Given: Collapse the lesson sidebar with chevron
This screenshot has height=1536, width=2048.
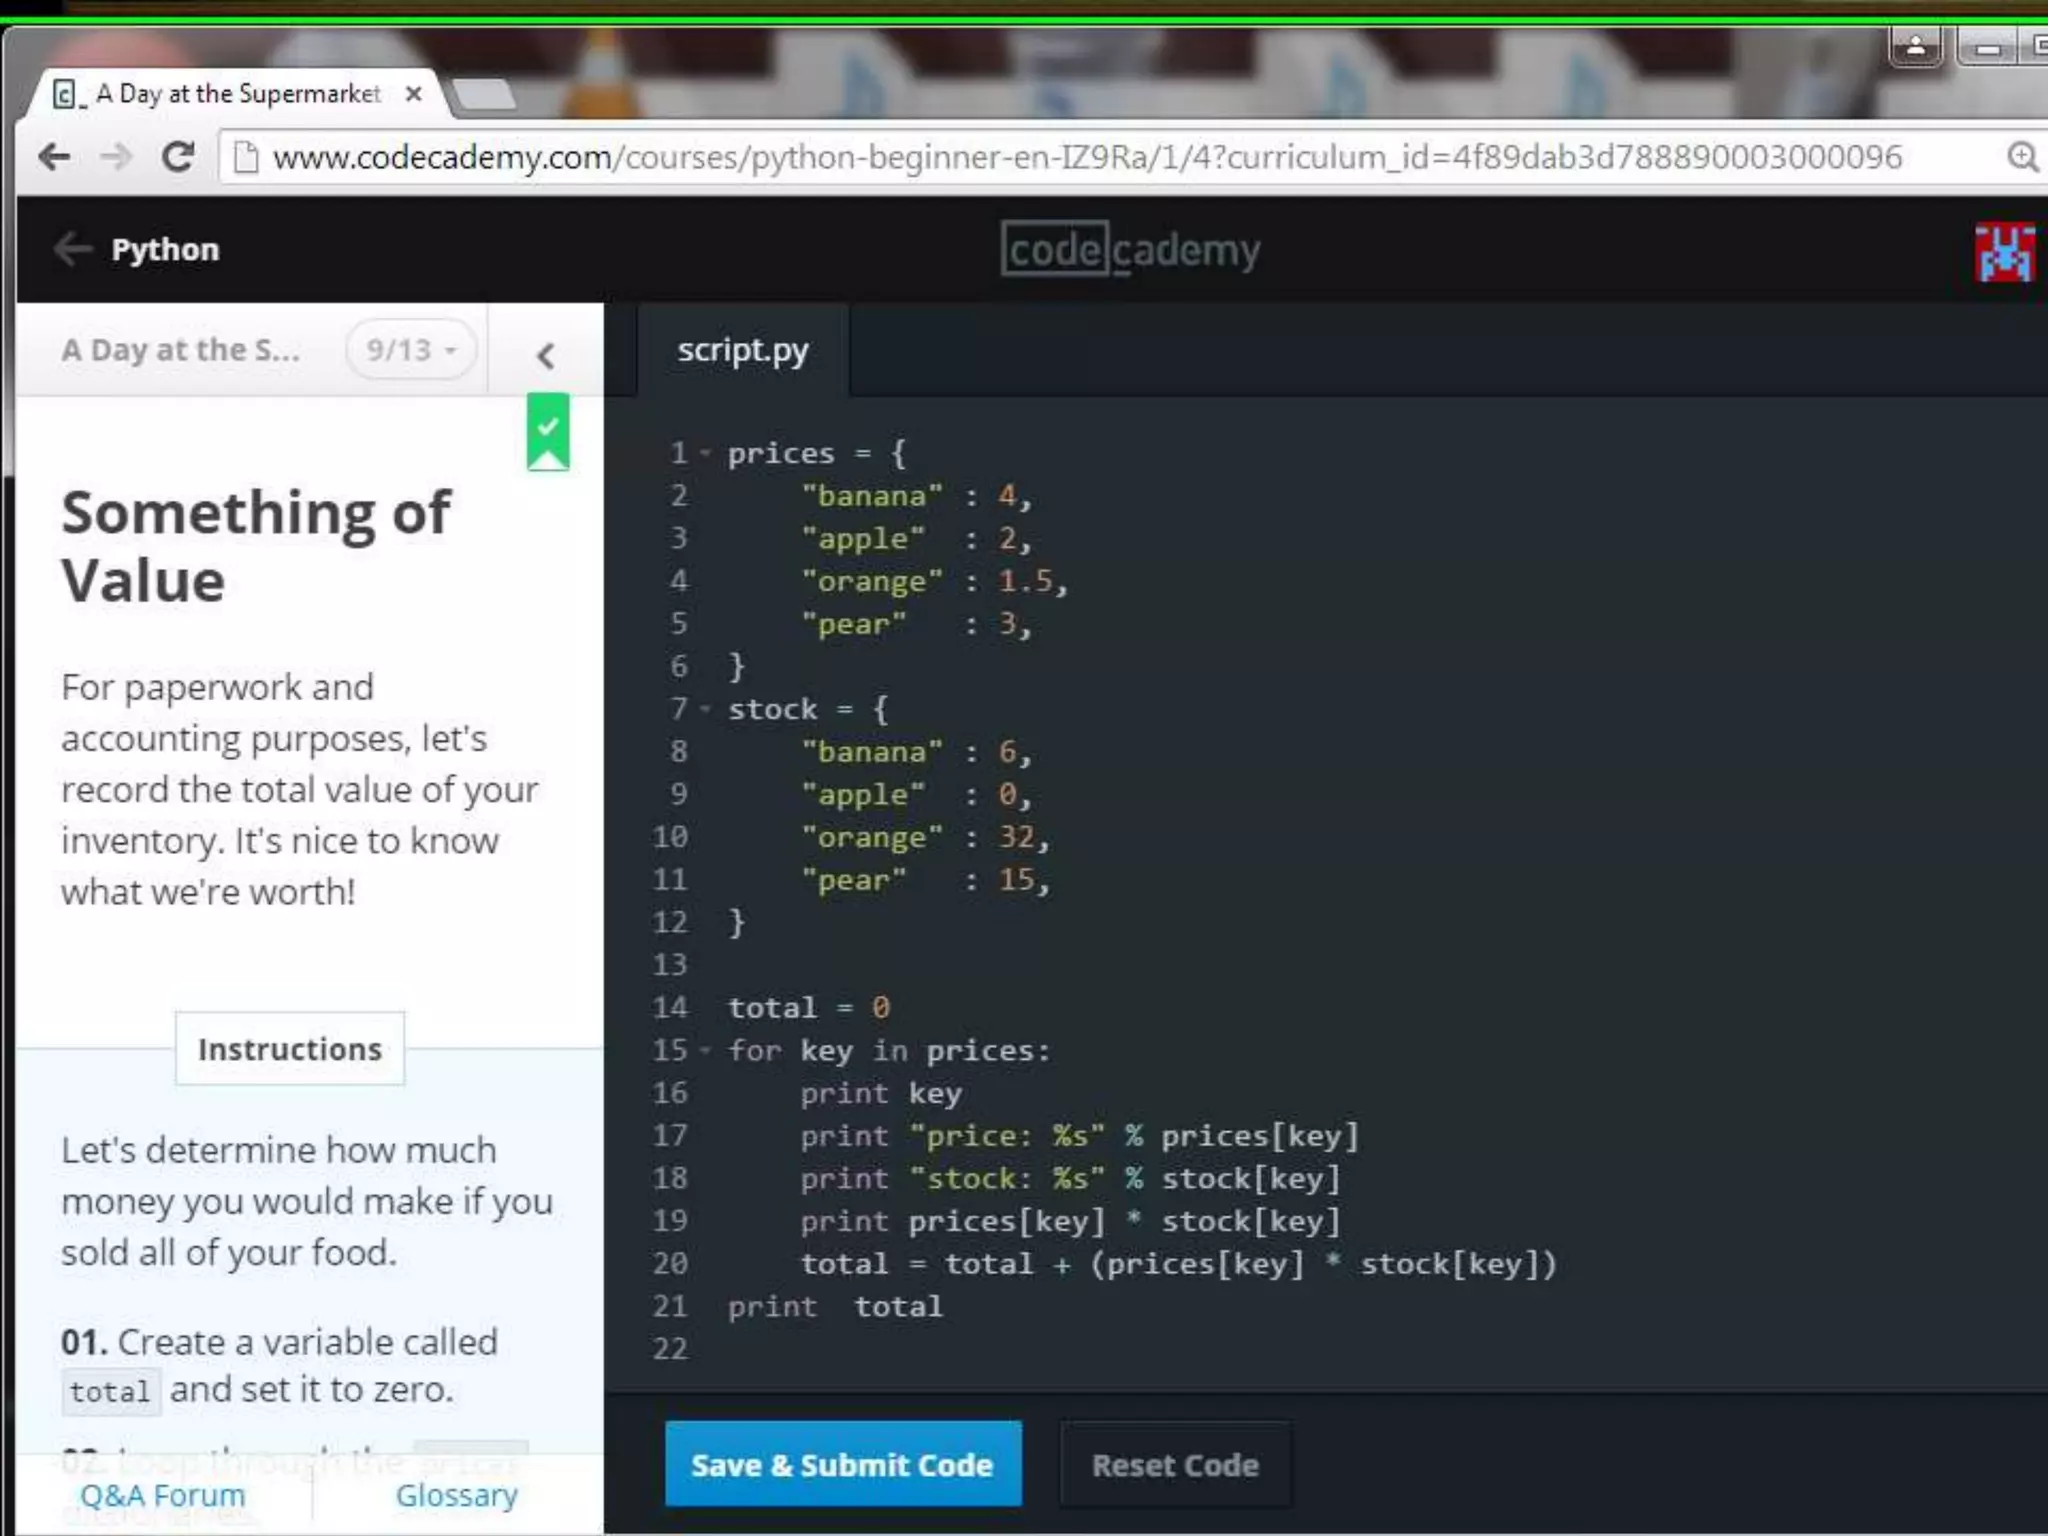Looking at the screenshot, I should [546, 355].
